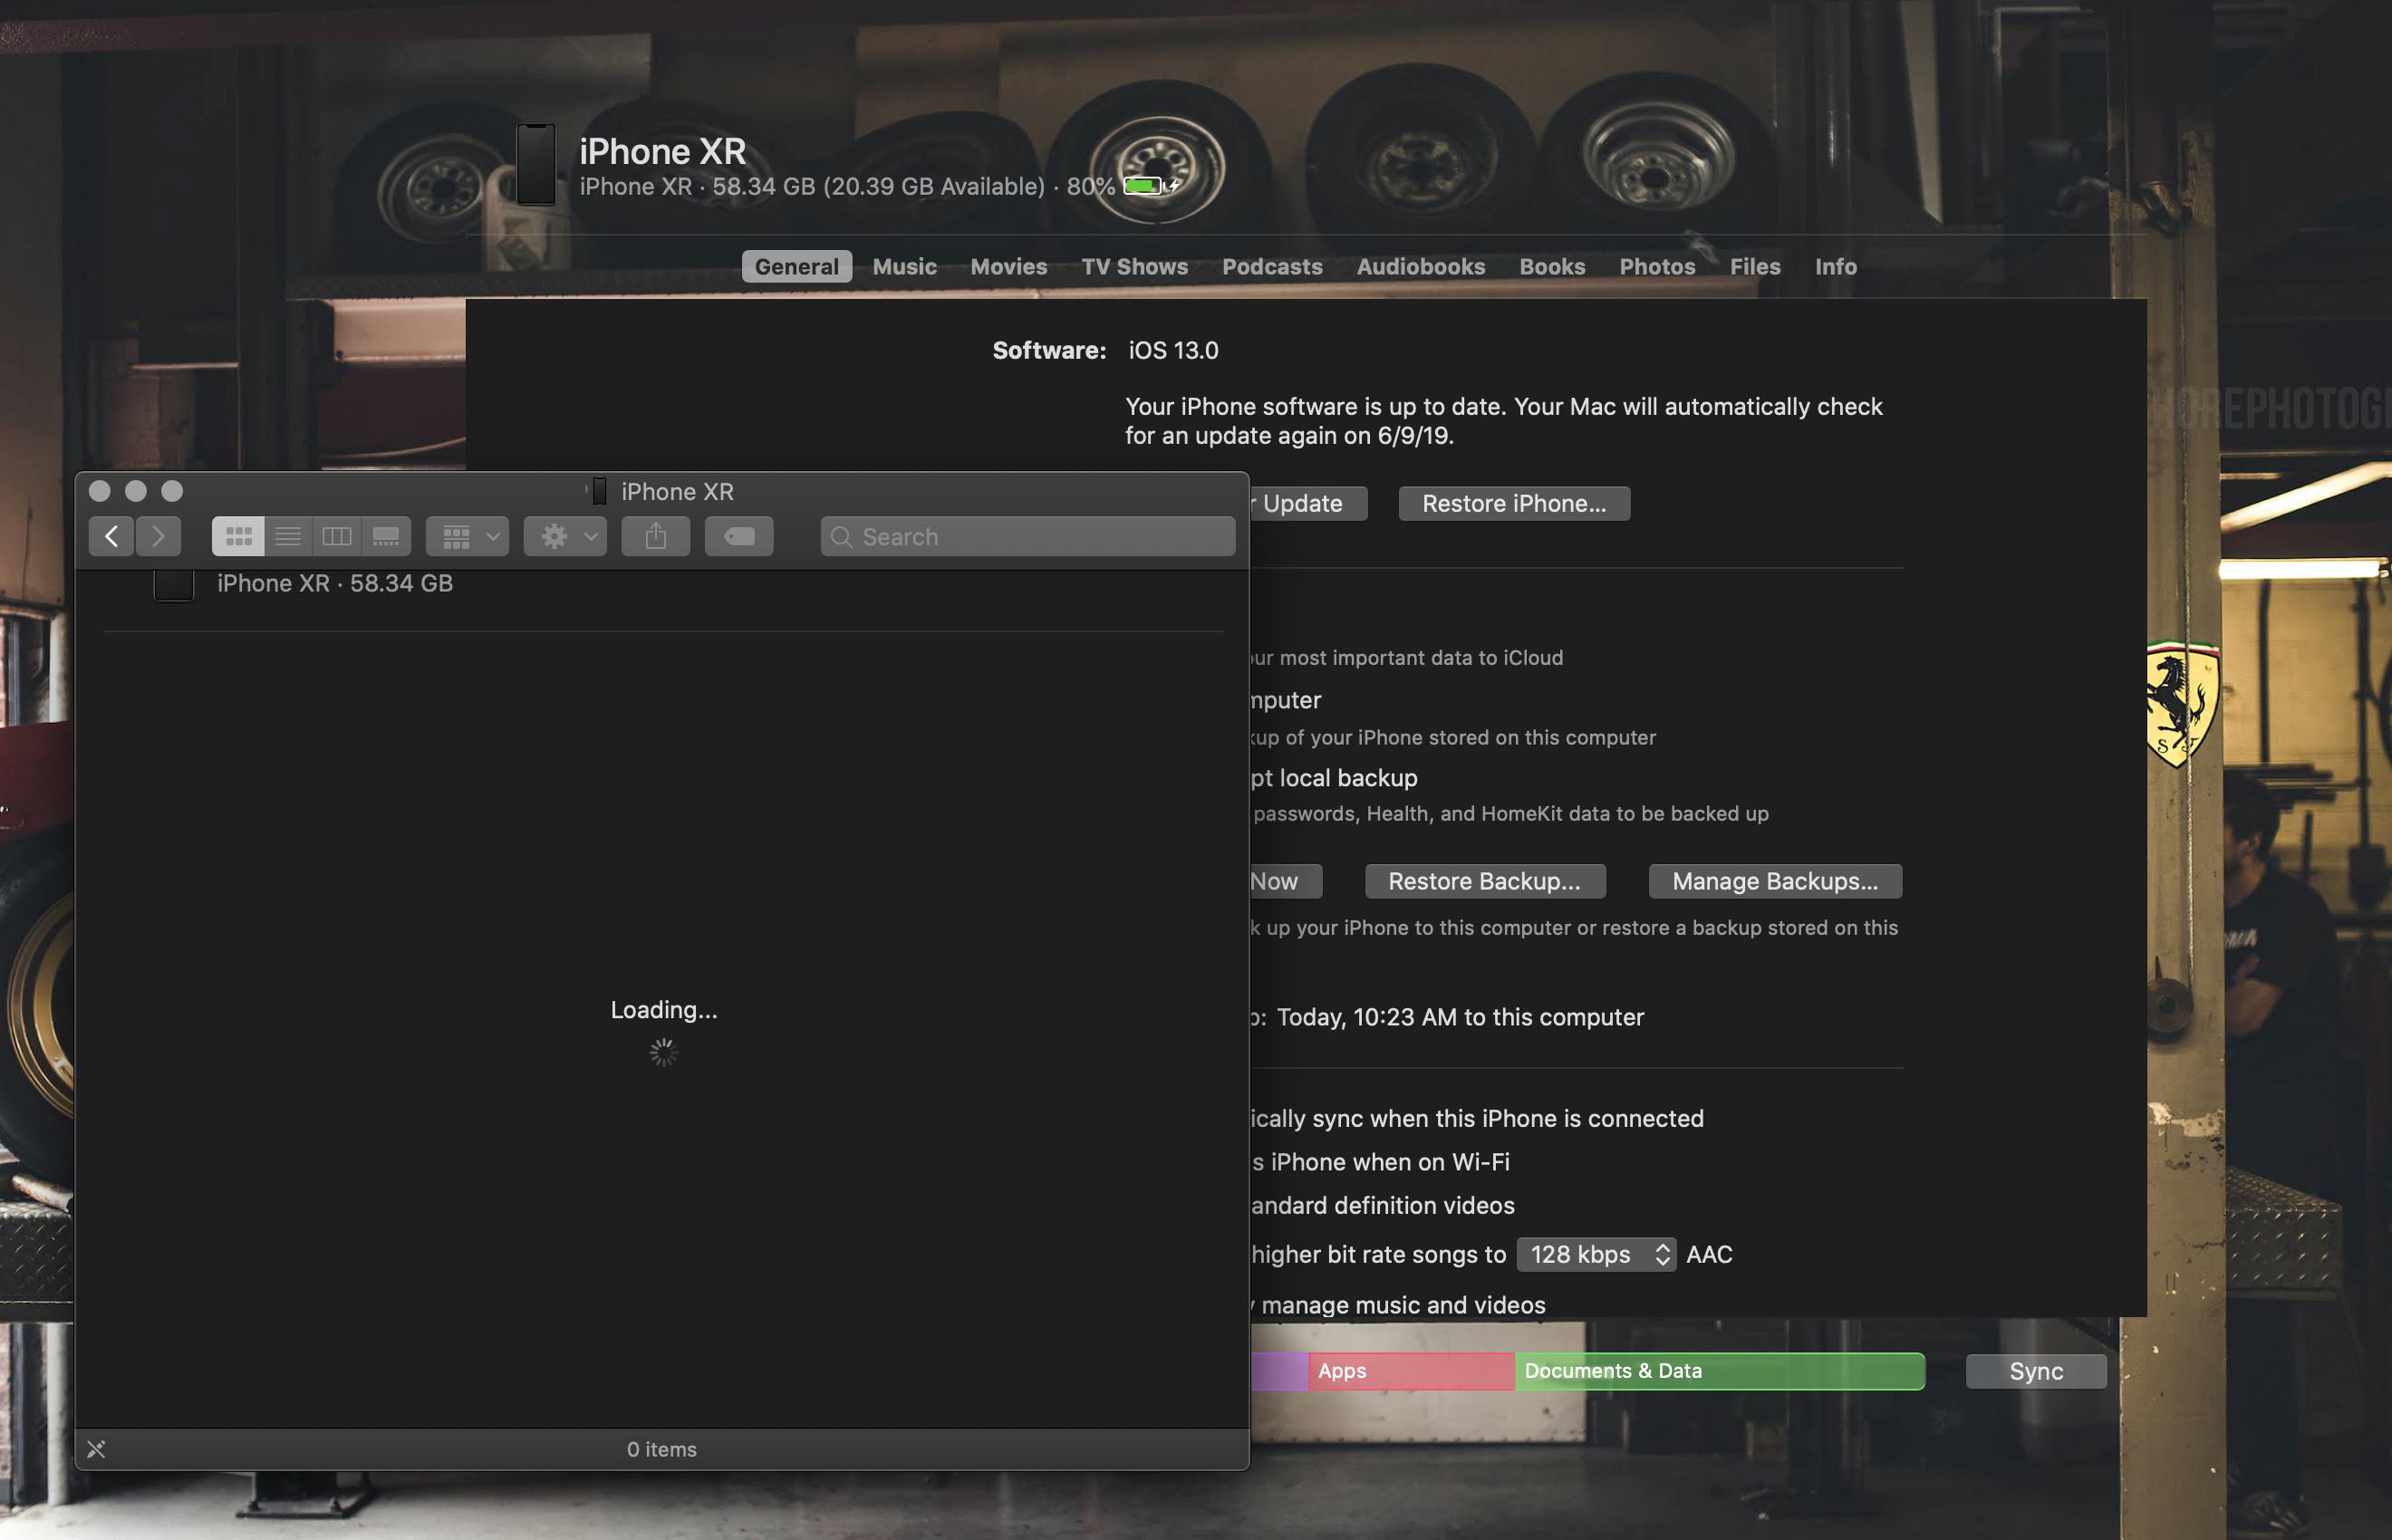The height and width of the screenshot is (1540, 2392).
Task: Switch to the Photos tab
Action: pyautogui.click(x=1658, y=266)
